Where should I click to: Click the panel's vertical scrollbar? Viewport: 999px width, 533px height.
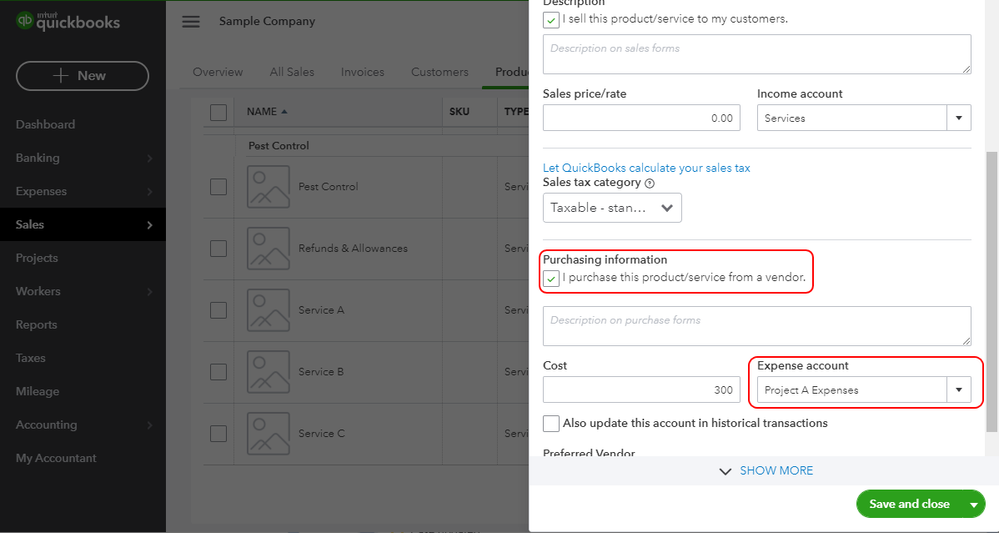click(x=991, y=292)
